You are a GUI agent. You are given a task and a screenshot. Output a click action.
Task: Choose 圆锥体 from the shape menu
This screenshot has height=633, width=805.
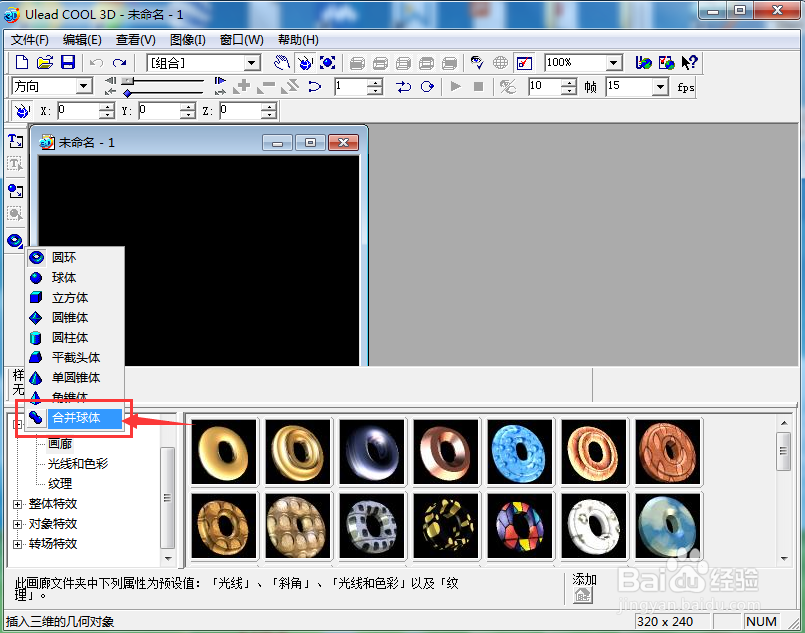[x=75, y=318]
